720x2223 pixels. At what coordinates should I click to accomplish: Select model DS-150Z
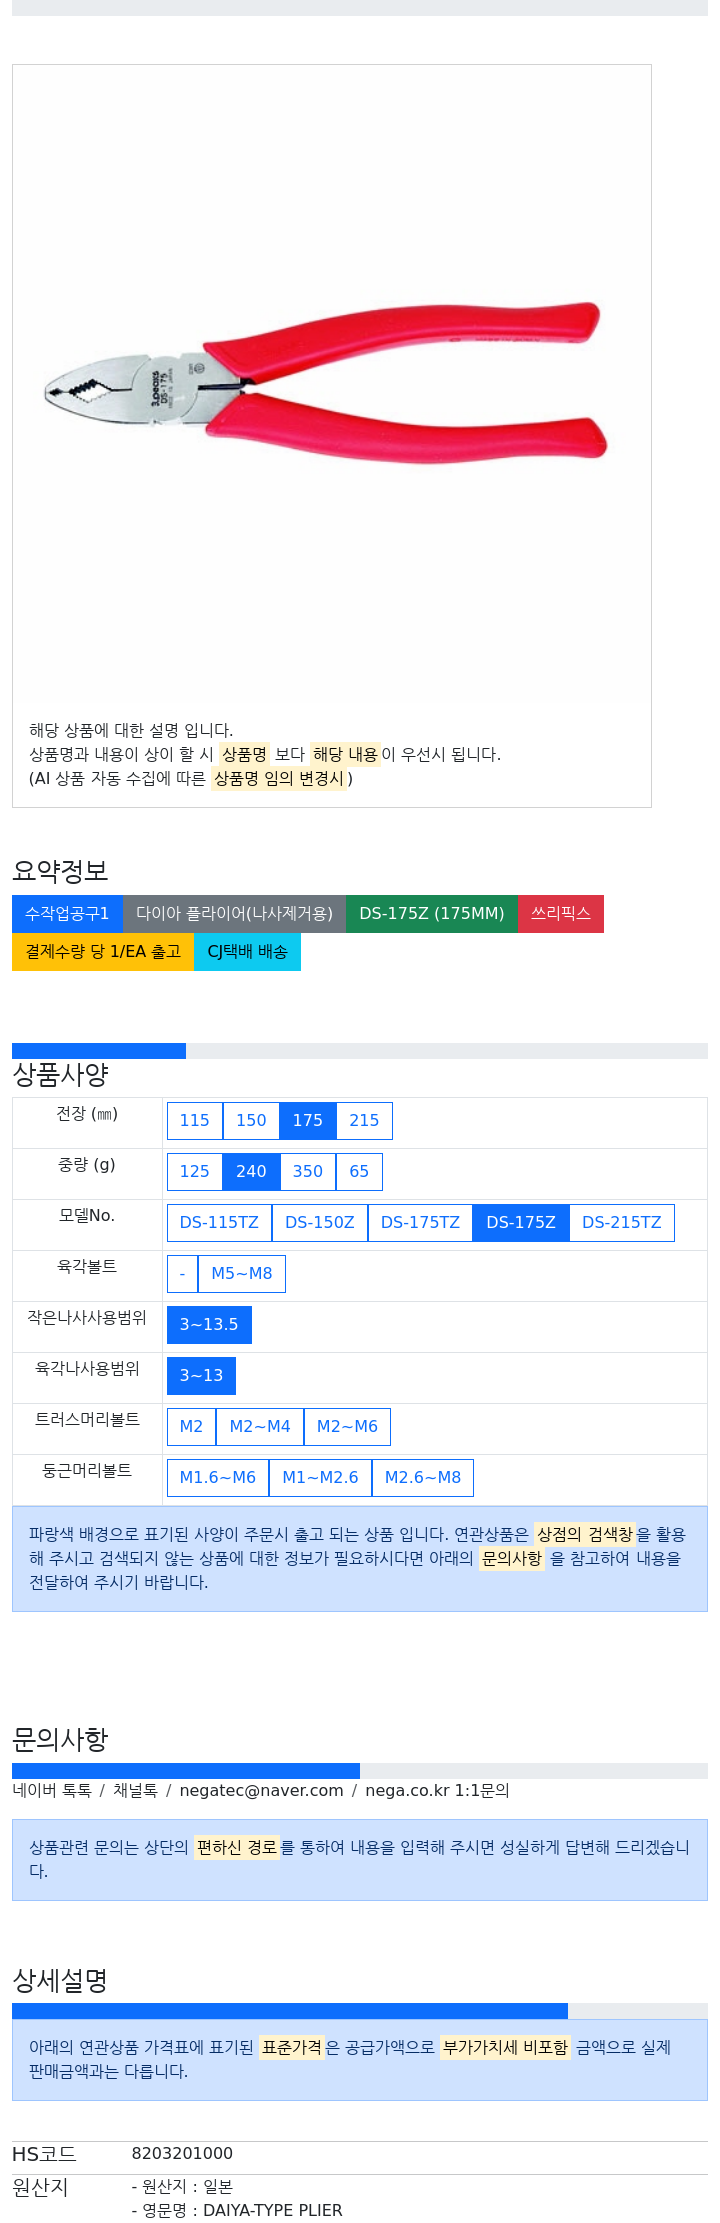click(320, 1223)
